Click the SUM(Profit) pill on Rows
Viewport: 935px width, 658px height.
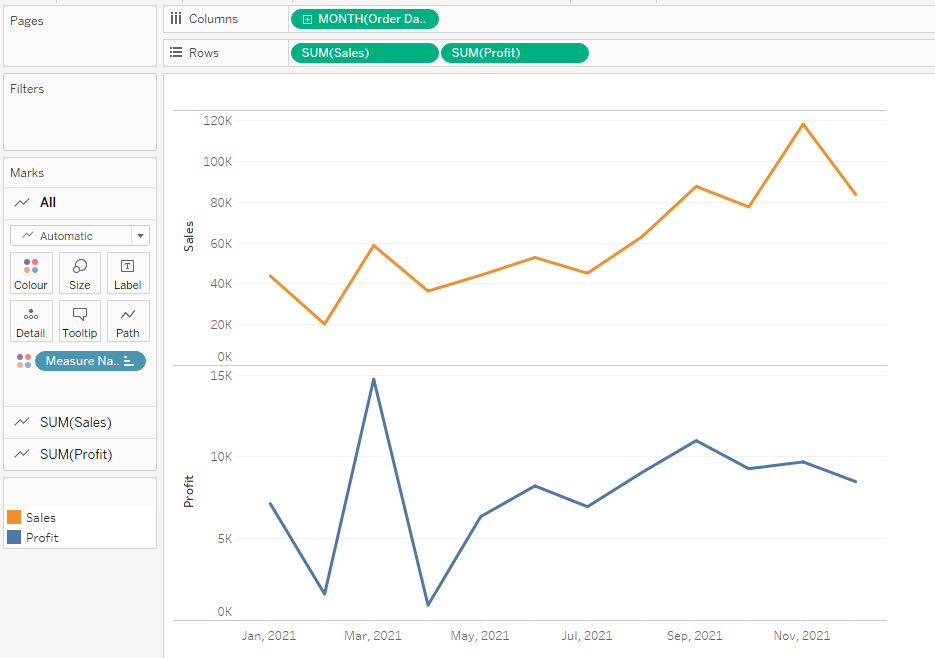[514, 53]
